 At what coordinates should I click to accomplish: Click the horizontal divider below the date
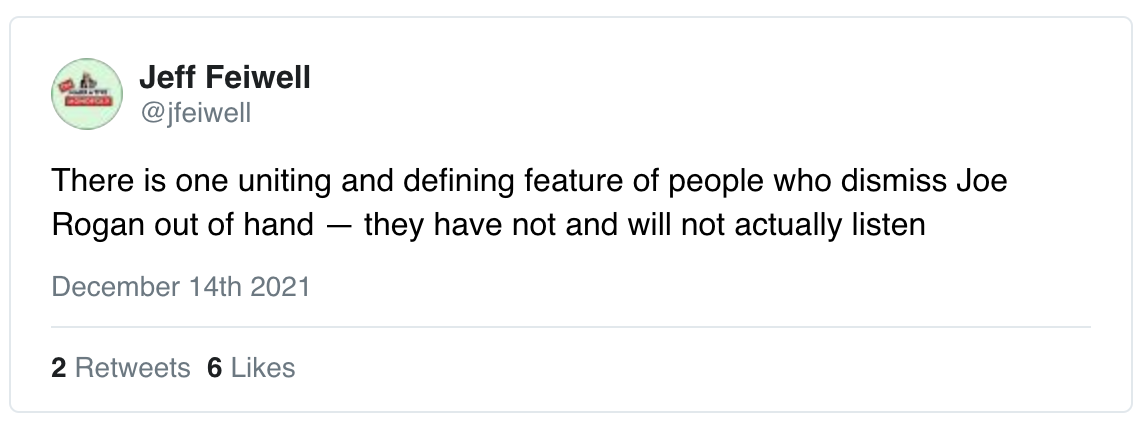tap(571, 327)
